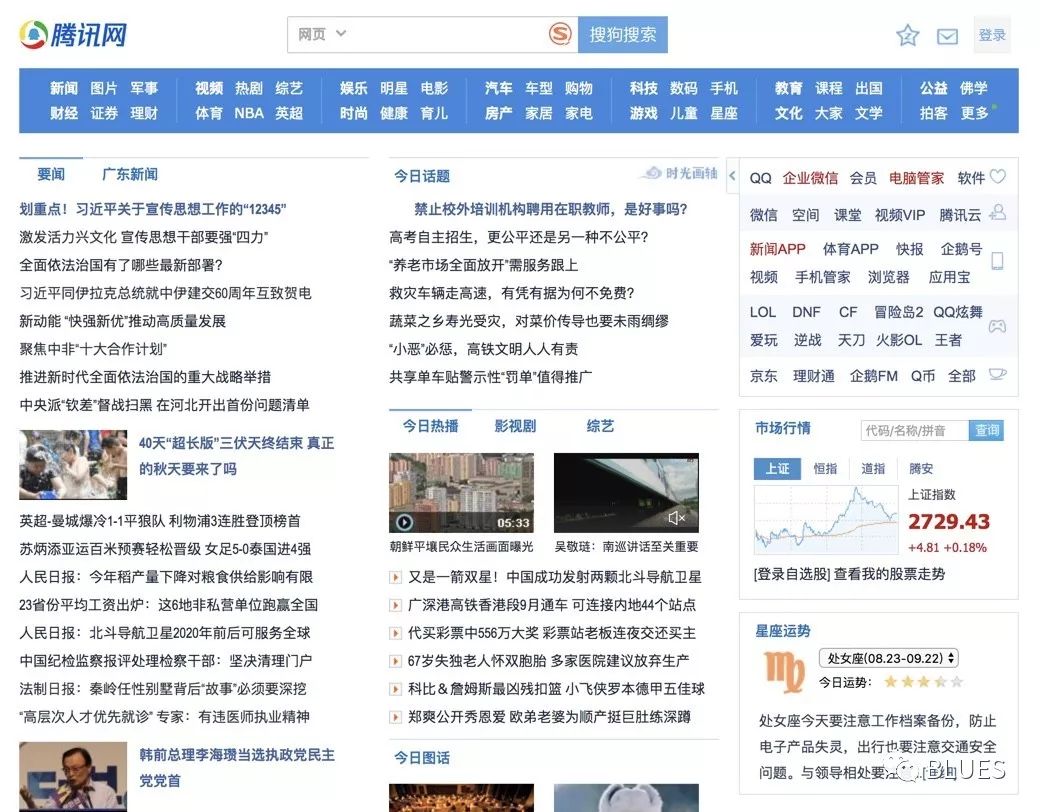Open the 京东 link
Image resolution: width=1040 pixels, height=812 pixels.
763,376
